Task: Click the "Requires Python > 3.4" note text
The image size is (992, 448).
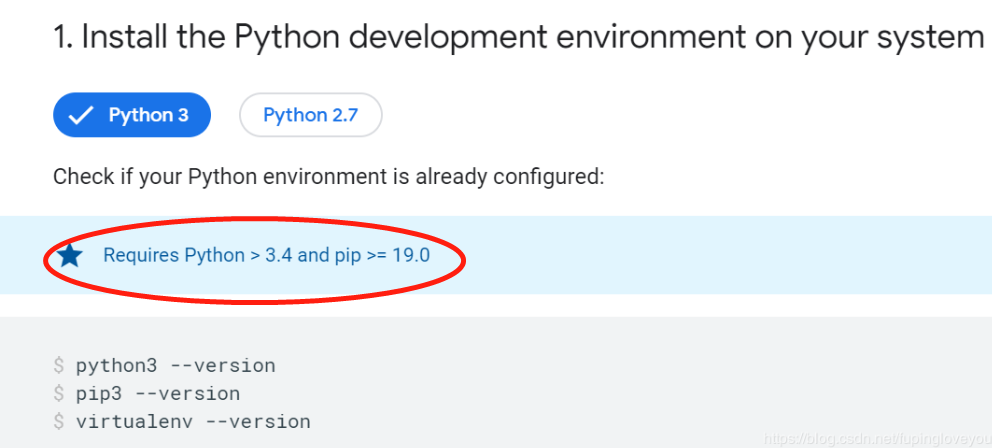Action: pyautogui.click(x=198, y=255)
